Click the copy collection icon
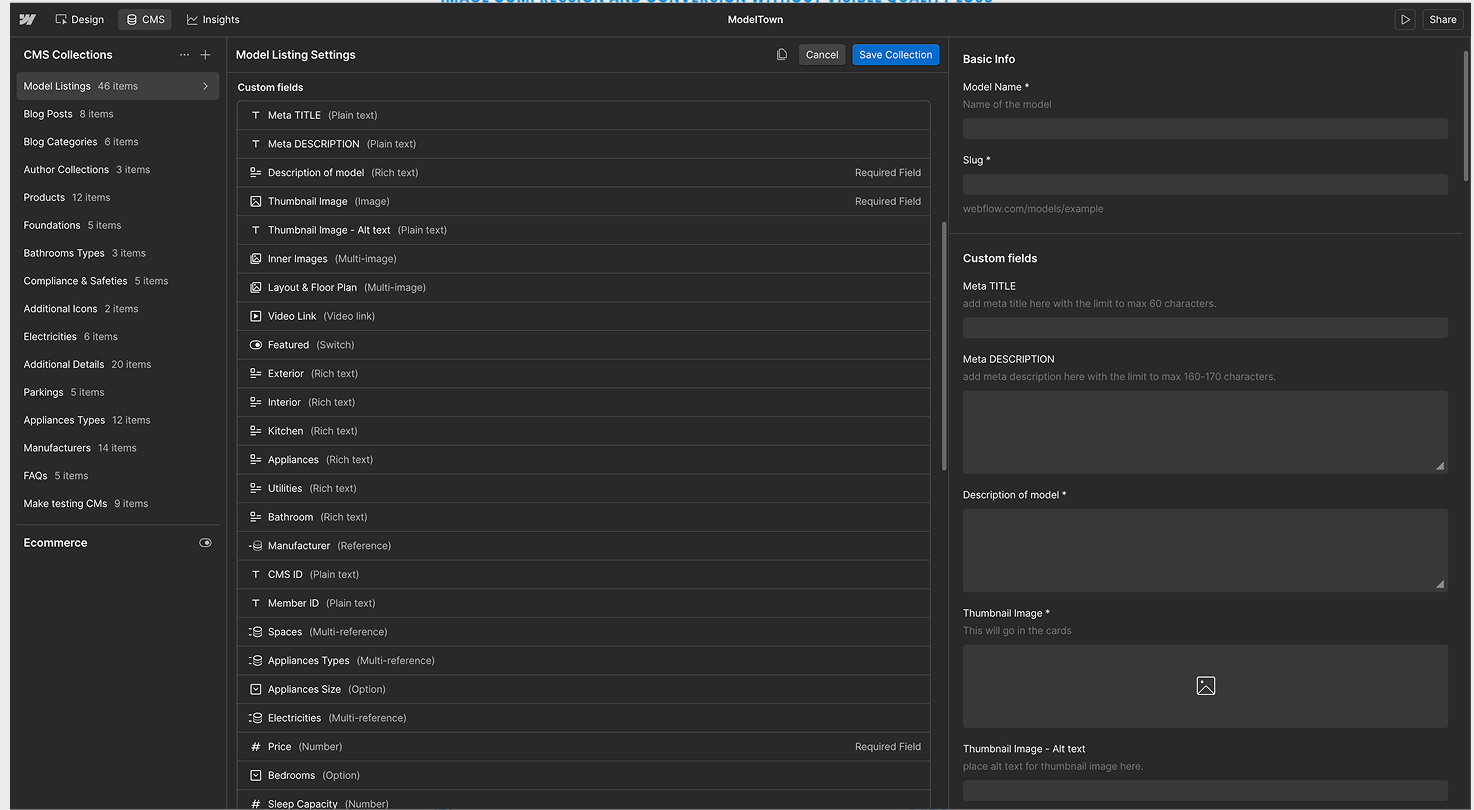Viewport: 1474px width, 810px height. [782, 55]
